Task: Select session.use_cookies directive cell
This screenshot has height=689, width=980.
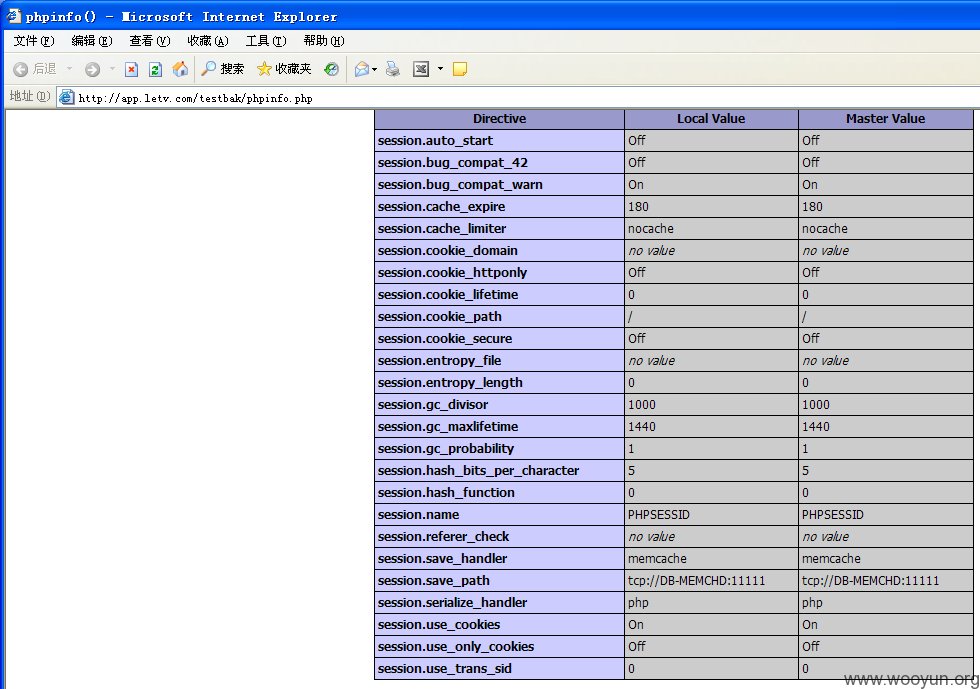Action: (499, 625)
